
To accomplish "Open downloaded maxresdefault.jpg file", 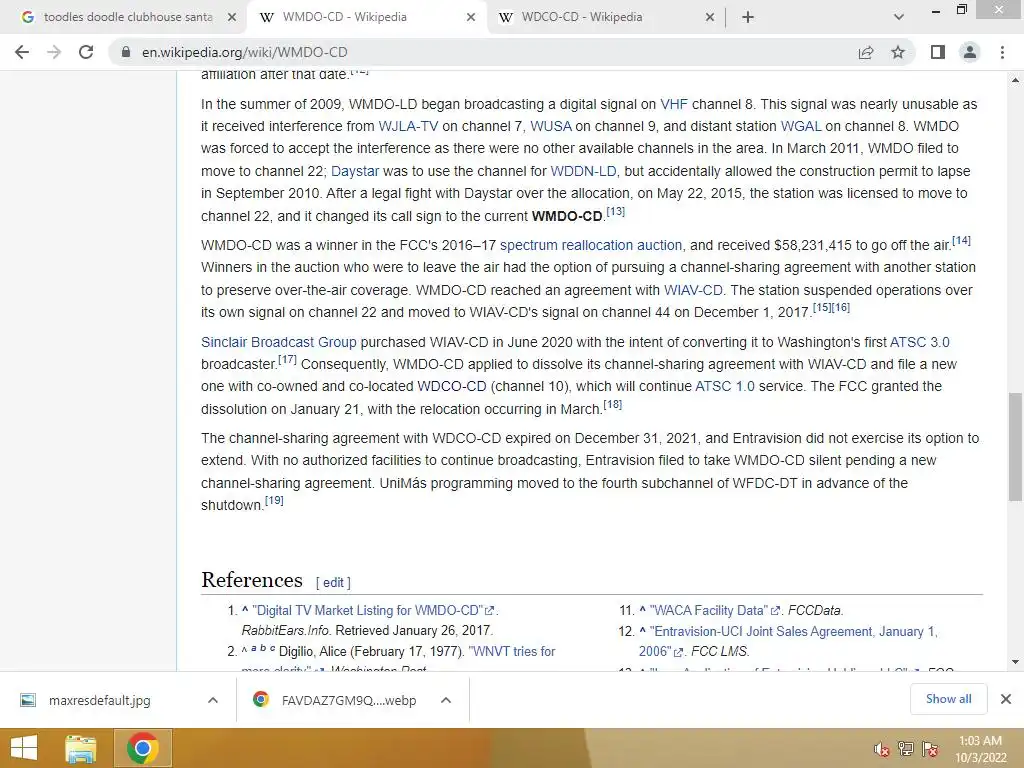I will 99,701.
